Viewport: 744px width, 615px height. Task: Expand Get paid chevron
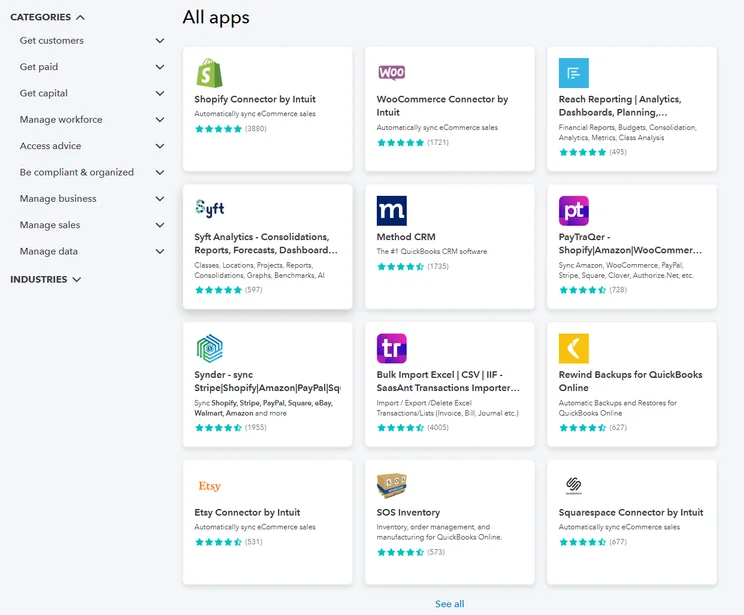(160, 67)
